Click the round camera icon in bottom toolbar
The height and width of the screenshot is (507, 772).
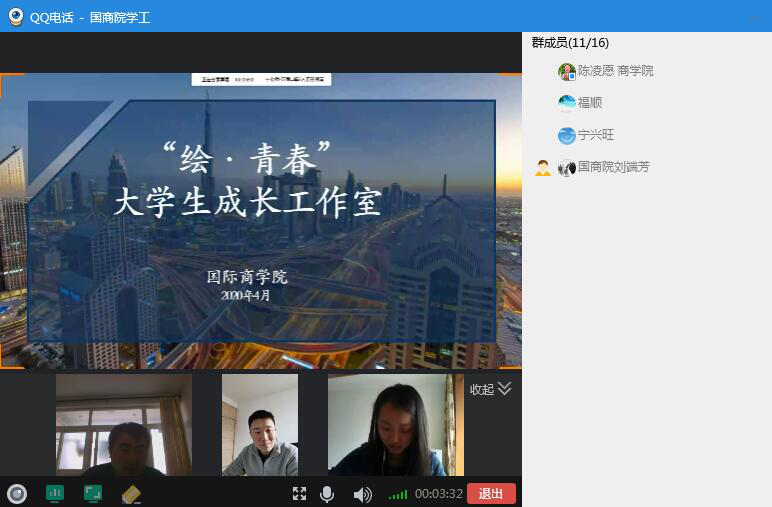[17, 493]
